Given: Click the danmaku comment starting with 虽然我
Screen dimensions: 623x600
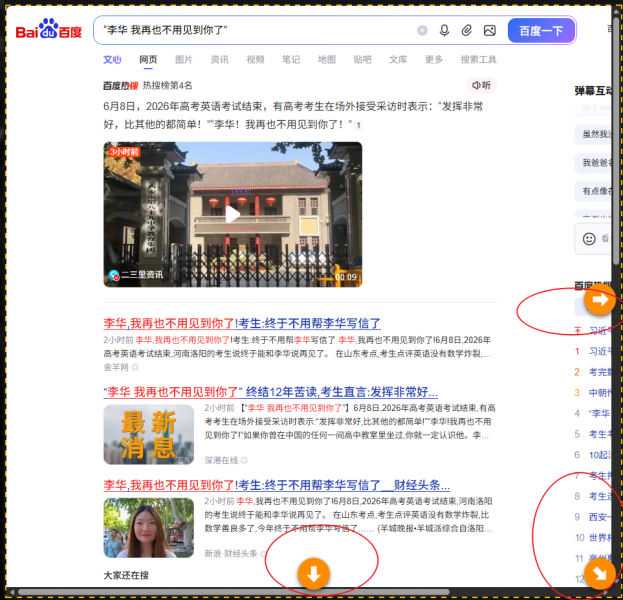Looking at the screenshot, I should point(593,134).
